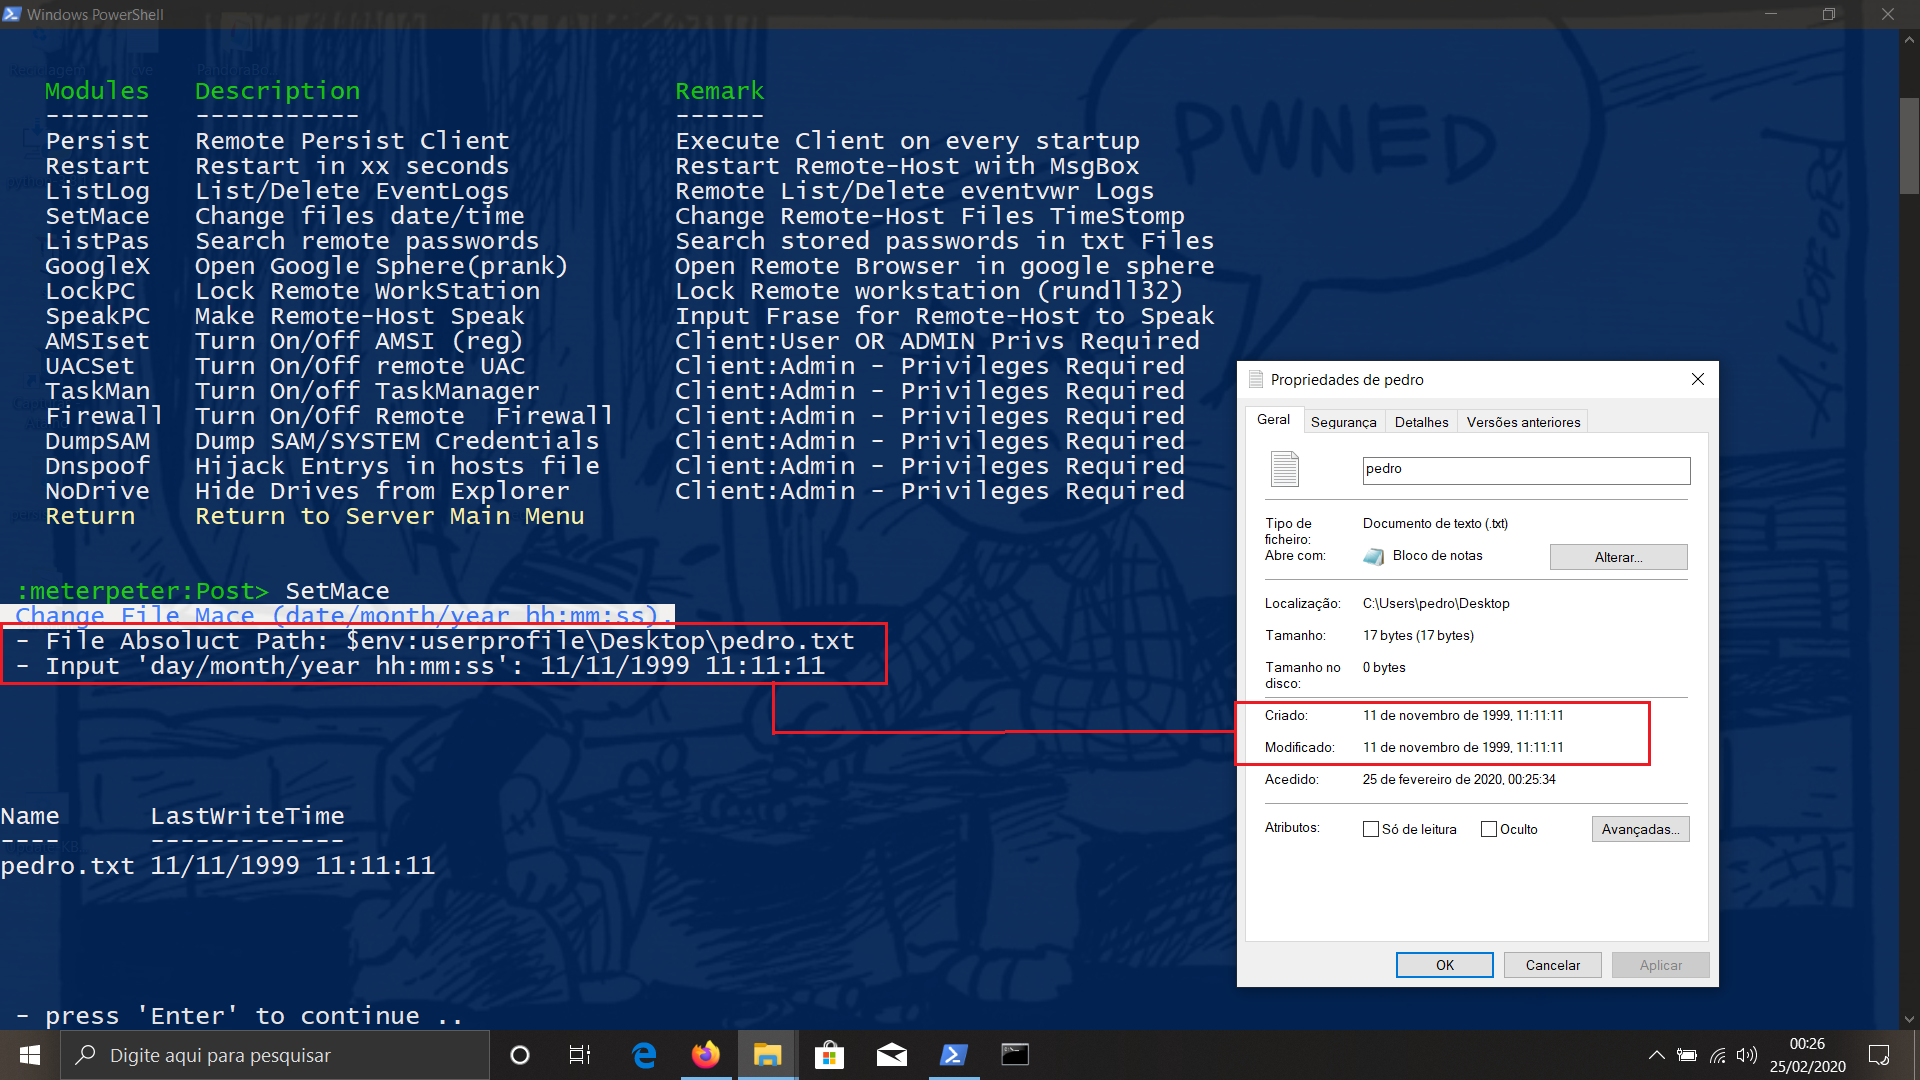Show hidden system tray icons

[x=1657, y=1055]
